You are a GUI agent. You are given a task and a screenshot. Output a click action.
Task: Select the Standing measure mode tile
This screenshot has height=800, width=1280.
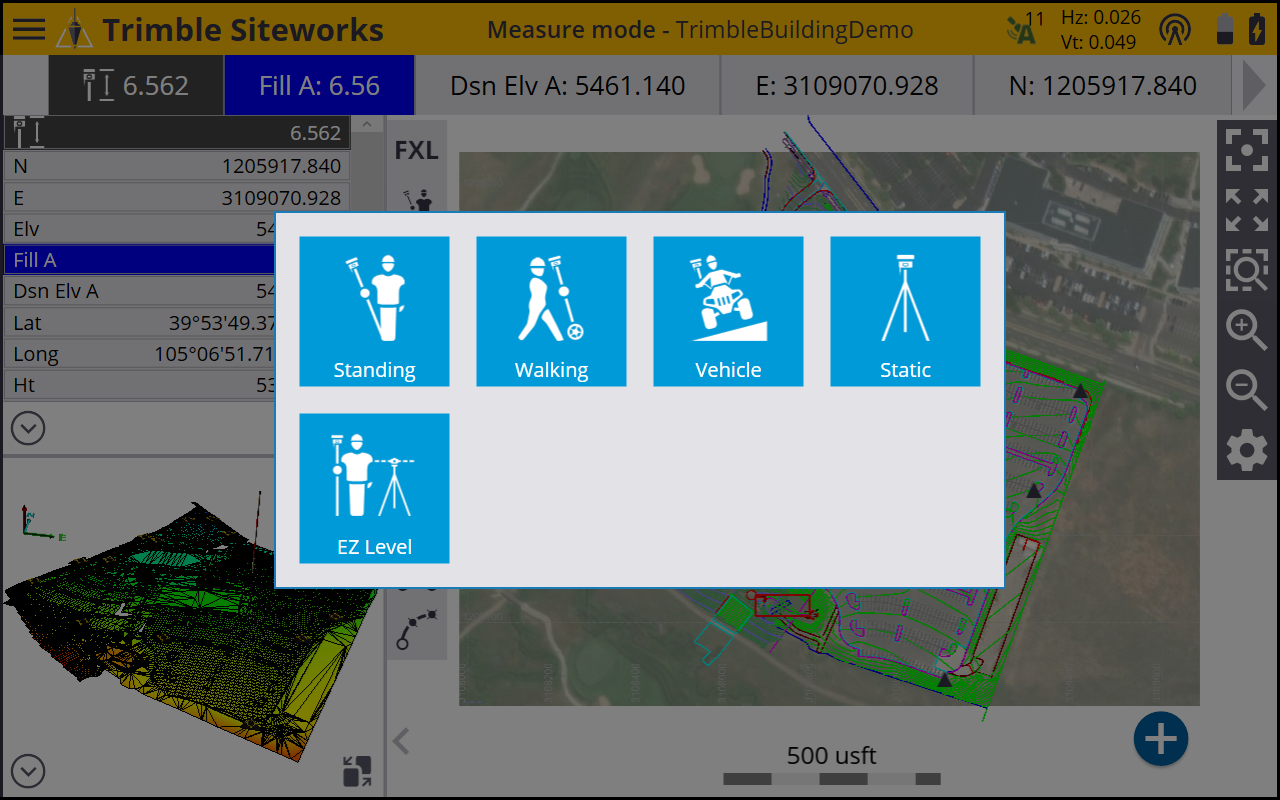tap(374, 311)
